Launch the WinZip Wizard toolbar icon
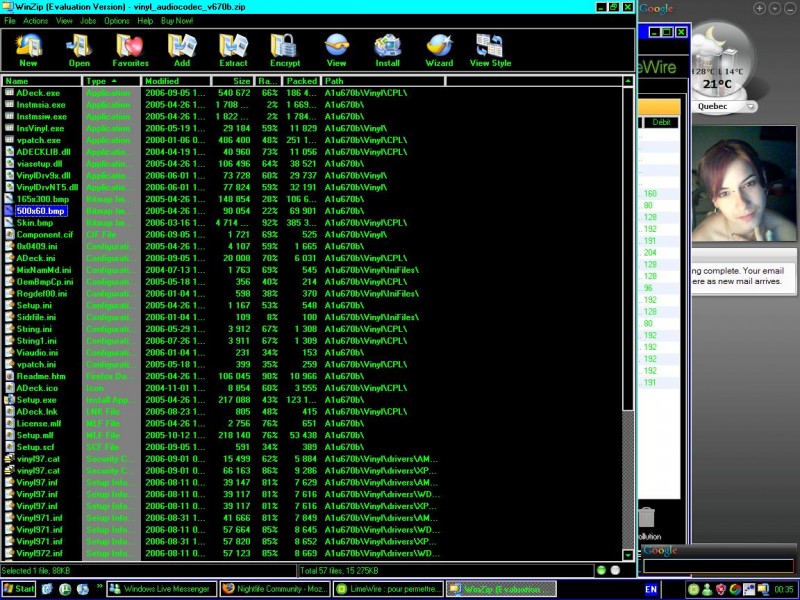 point(439,50)
